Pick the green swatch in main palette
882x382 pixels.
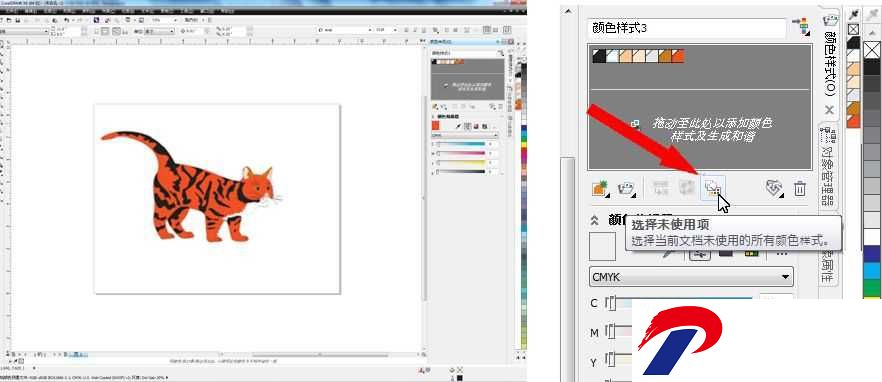872,287
